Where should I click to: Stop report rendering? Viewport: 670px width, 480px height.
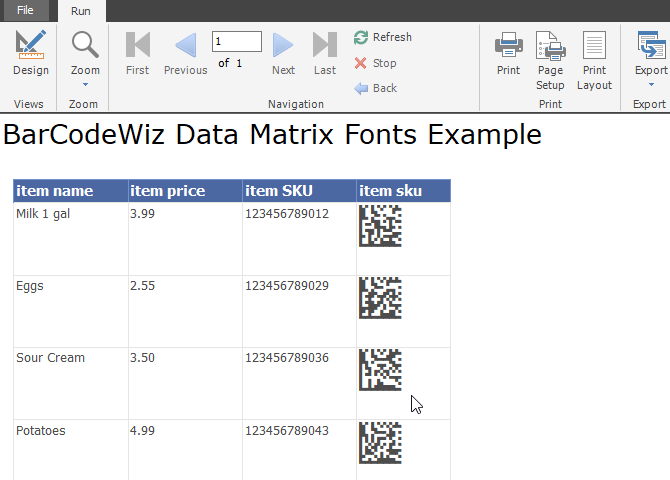[376, 63]
